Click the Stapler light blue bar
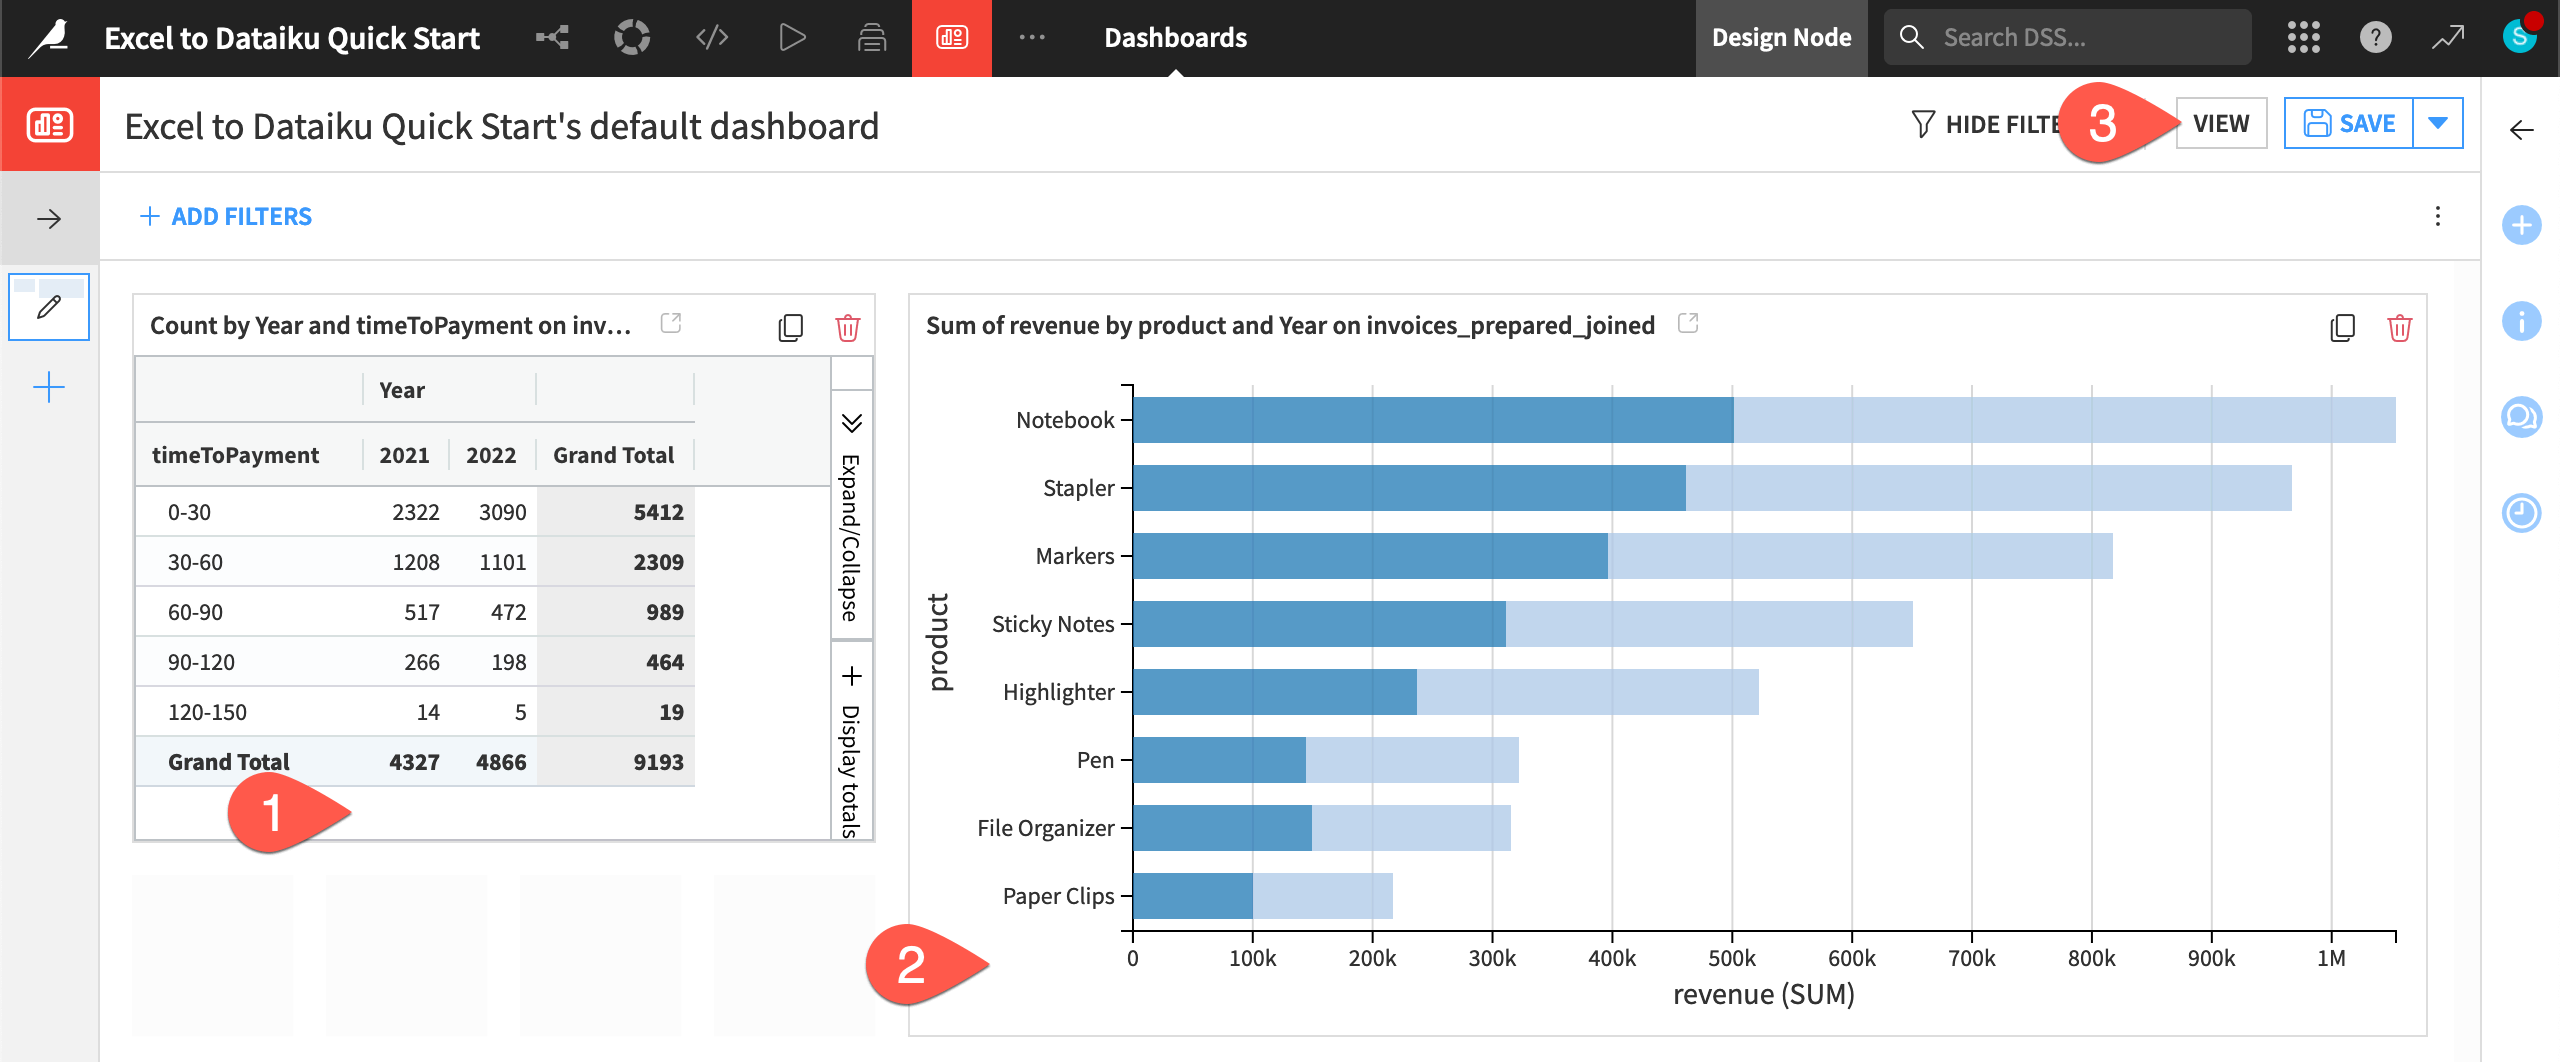Image resolution: width=2560 pixels, height=1062 pixels. coord(1989,488)
